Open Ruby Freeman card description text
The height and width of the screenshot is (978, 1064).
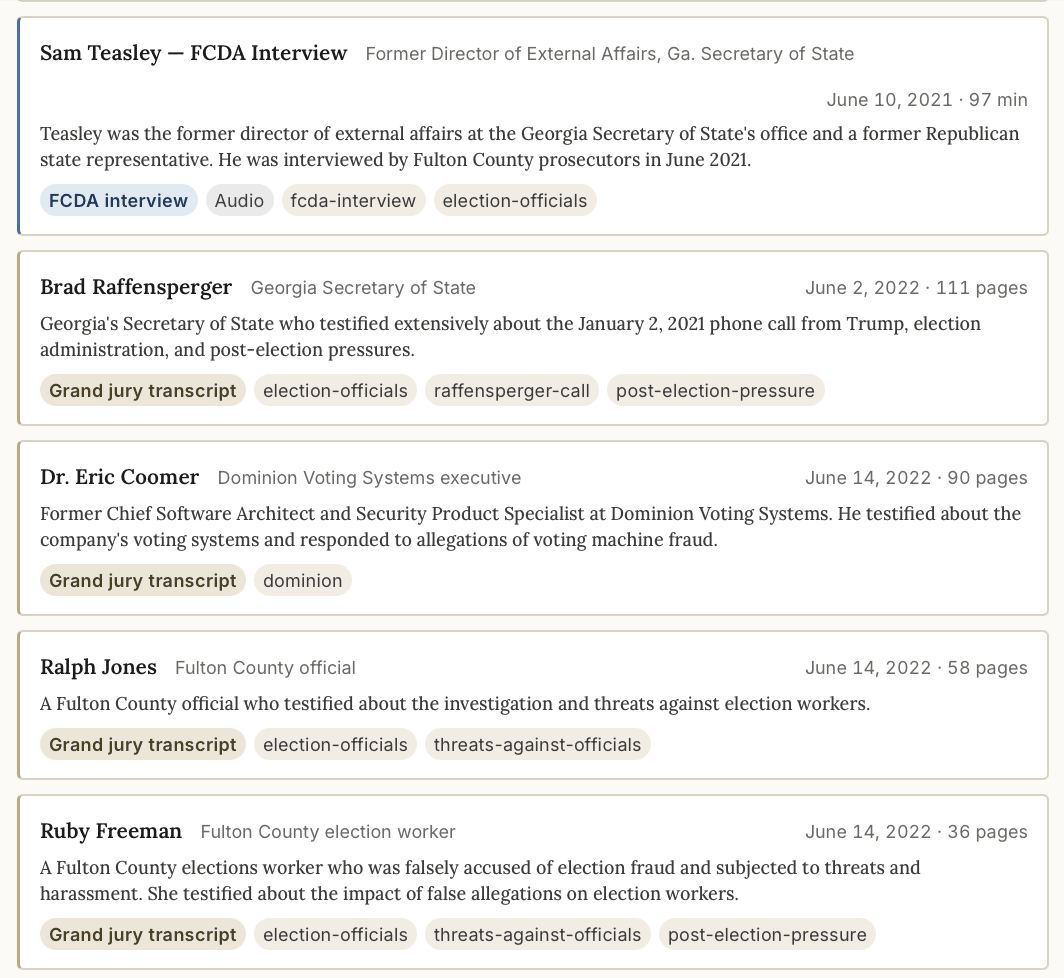pos(480,880)
